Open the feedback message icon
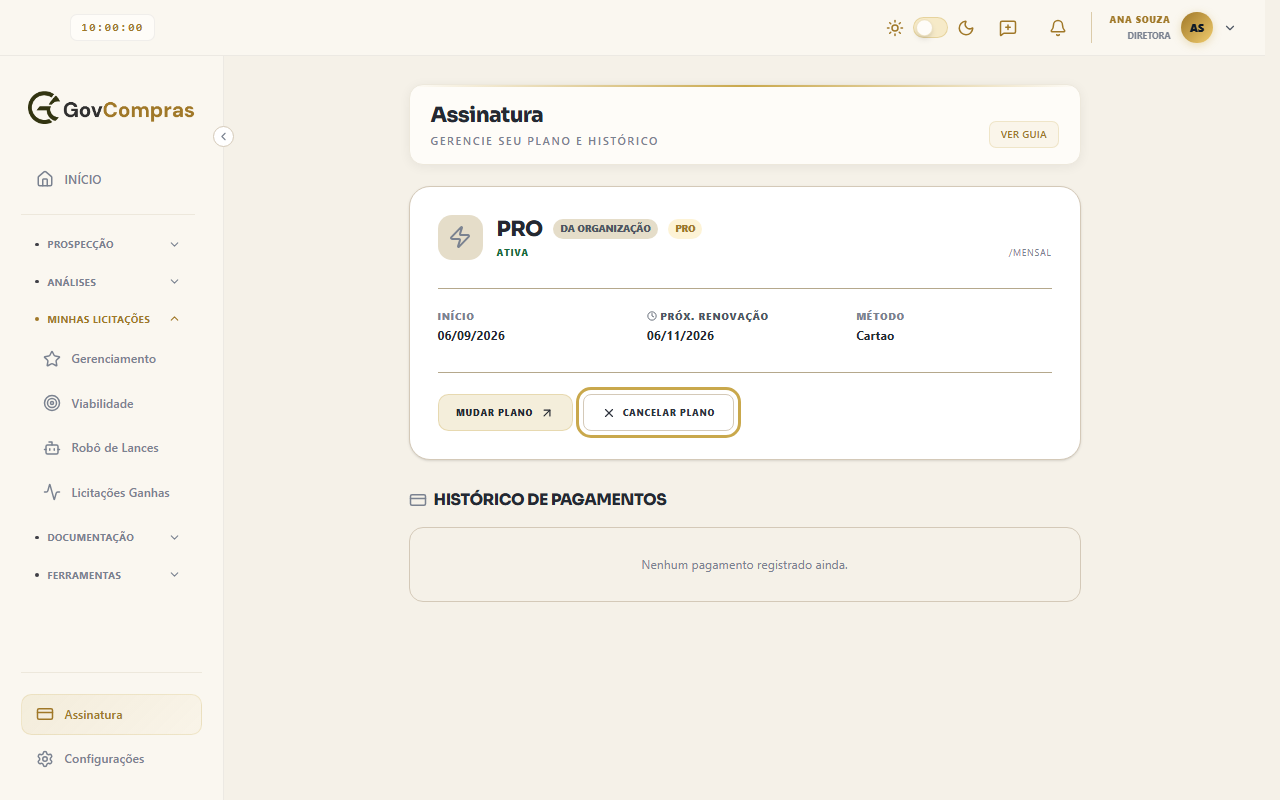This screenshot has width=1280, height=800. coord(1008,28)
